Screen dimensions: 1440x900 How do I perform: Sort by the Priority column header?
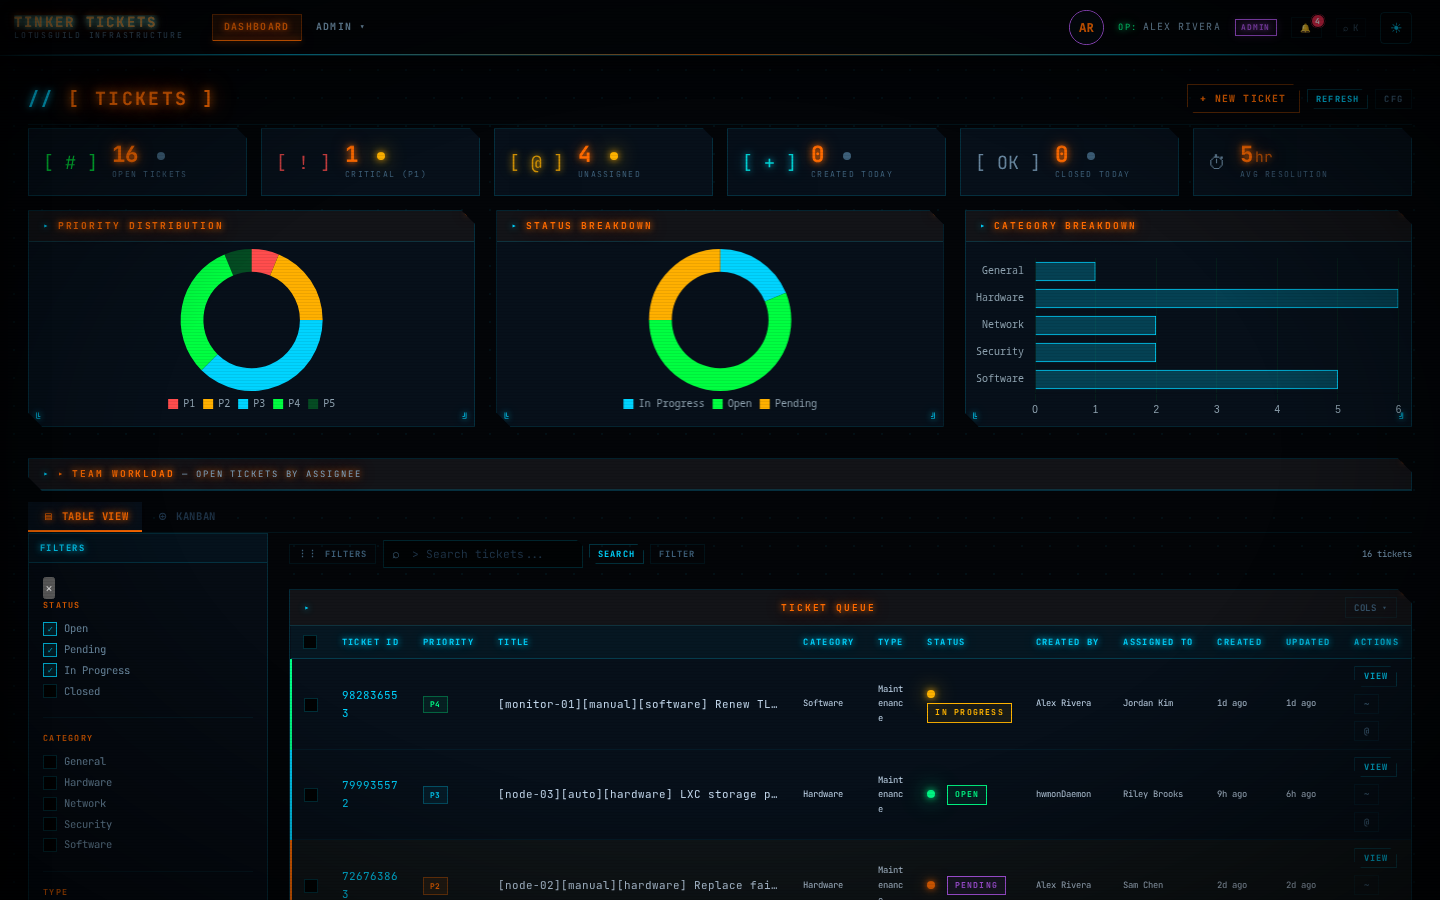(x=448, y=642)
